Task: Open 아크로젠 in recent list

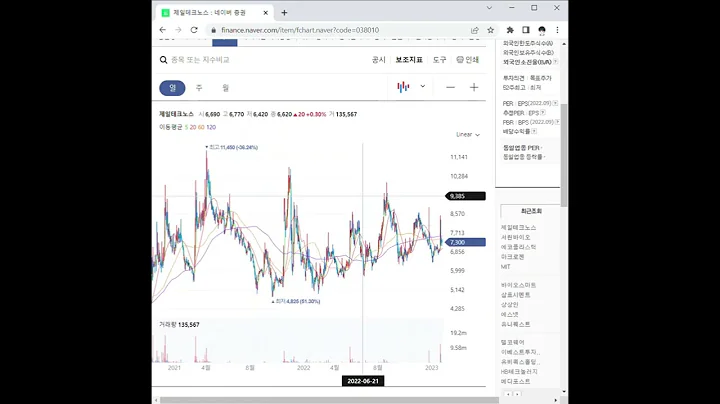Action: [512, 257]
